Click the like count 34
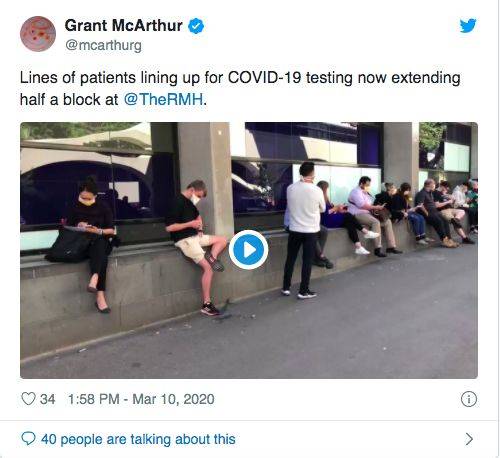The image size is (500, 458). click(x=47, y=399)
